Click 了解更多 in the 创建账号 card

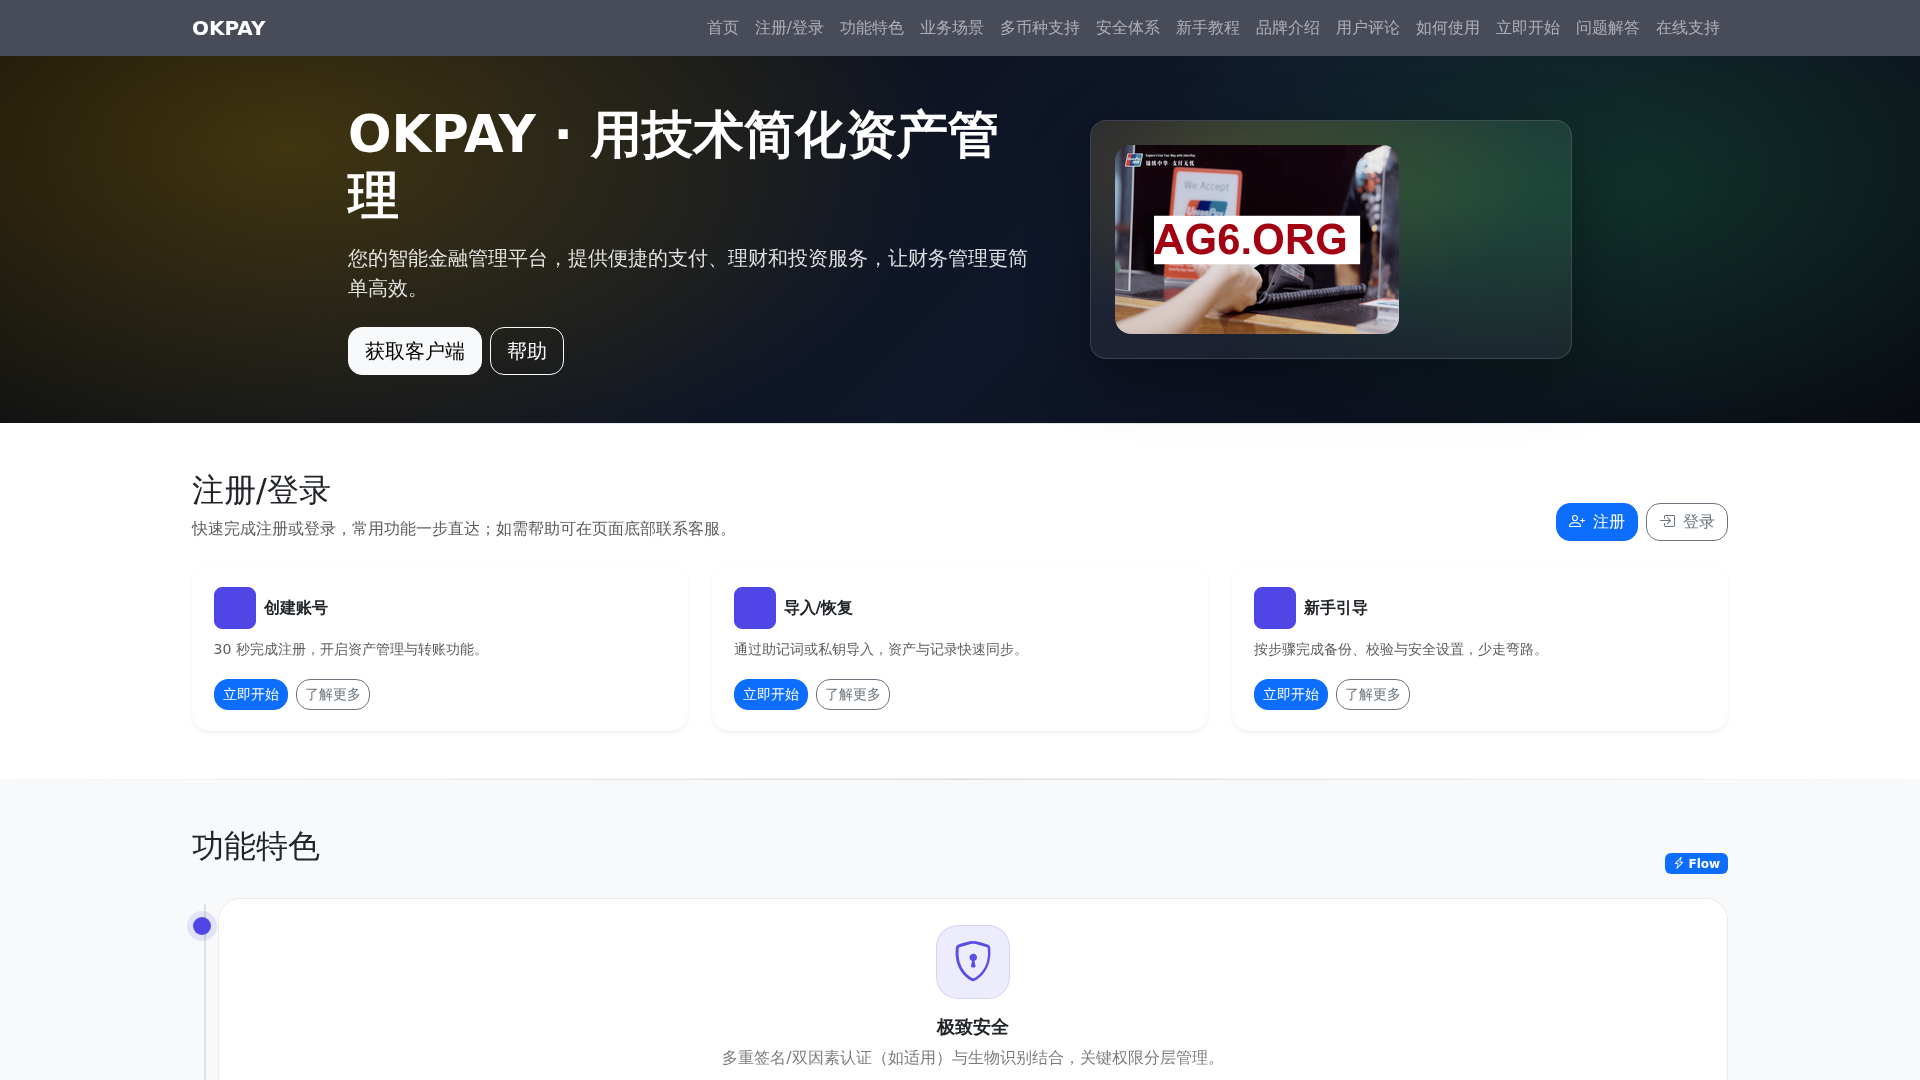click(x=333, y=695)
